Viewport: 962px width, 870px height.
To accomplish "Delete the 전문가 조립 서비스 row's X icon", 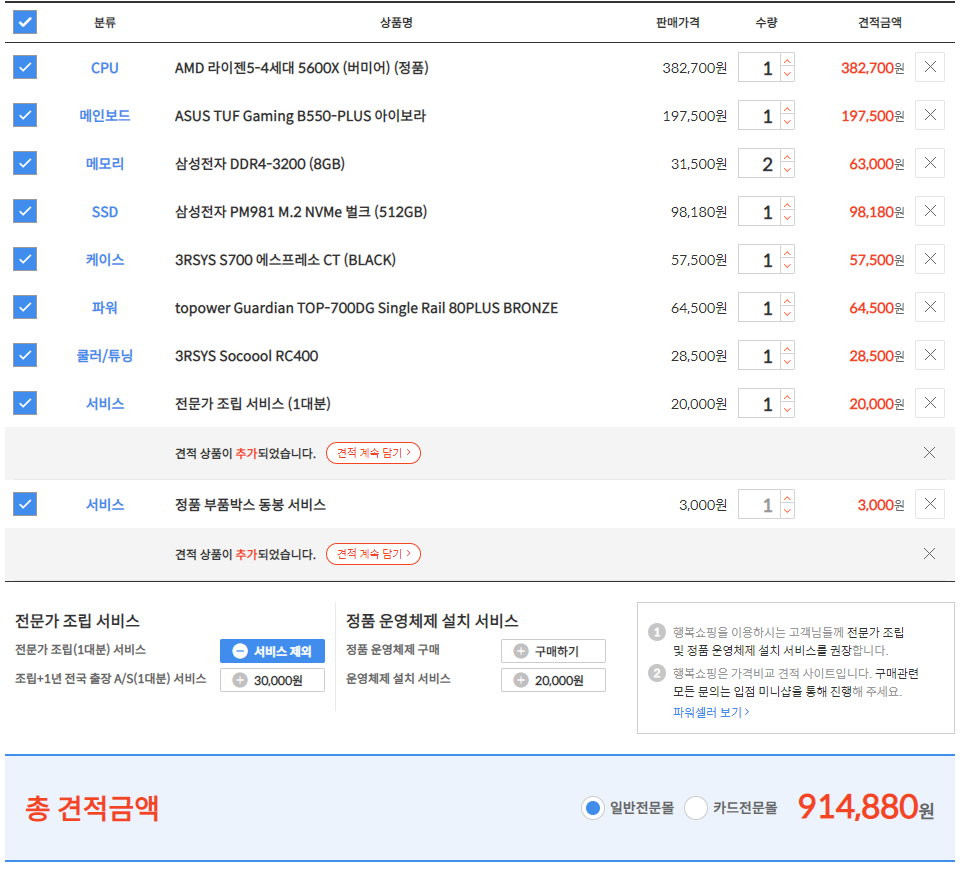I will (x=929, y=403).
